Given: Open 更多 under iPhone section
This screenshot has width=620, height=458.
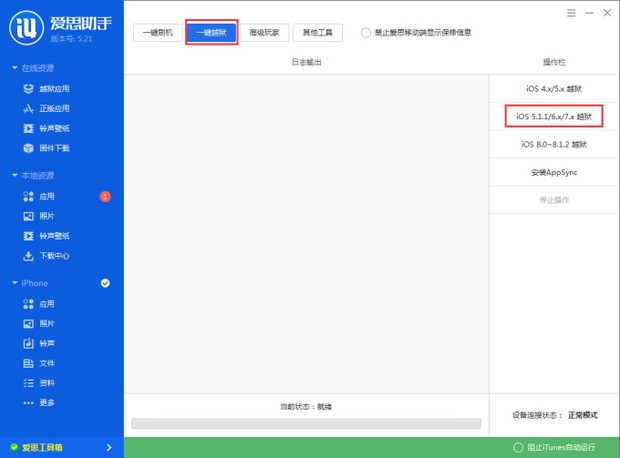Looking at the screenshot, I should tap(39, 403).
